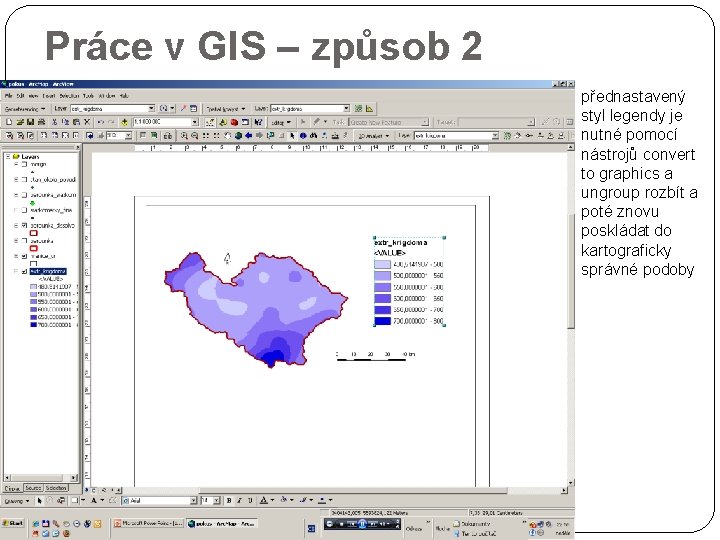The width and height of the screenshot is (720, 540).
Task: Click the What's This help icon
Action: (x=258, y=122)
